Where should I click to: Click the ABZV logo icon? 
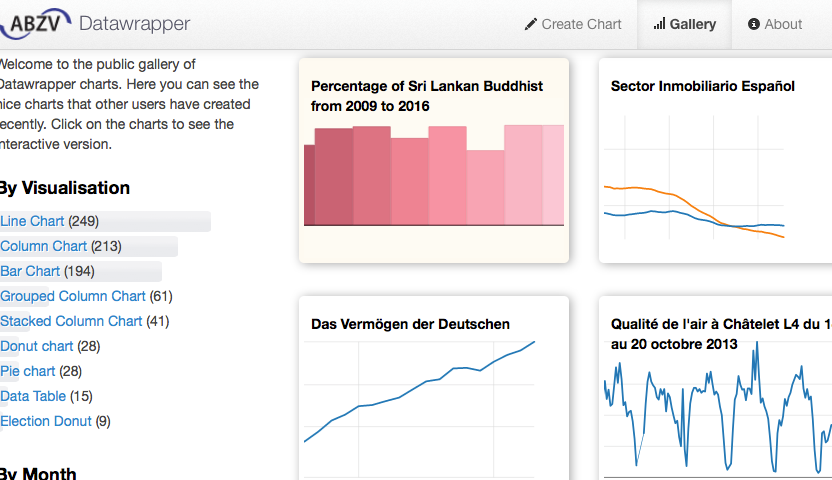34,23
